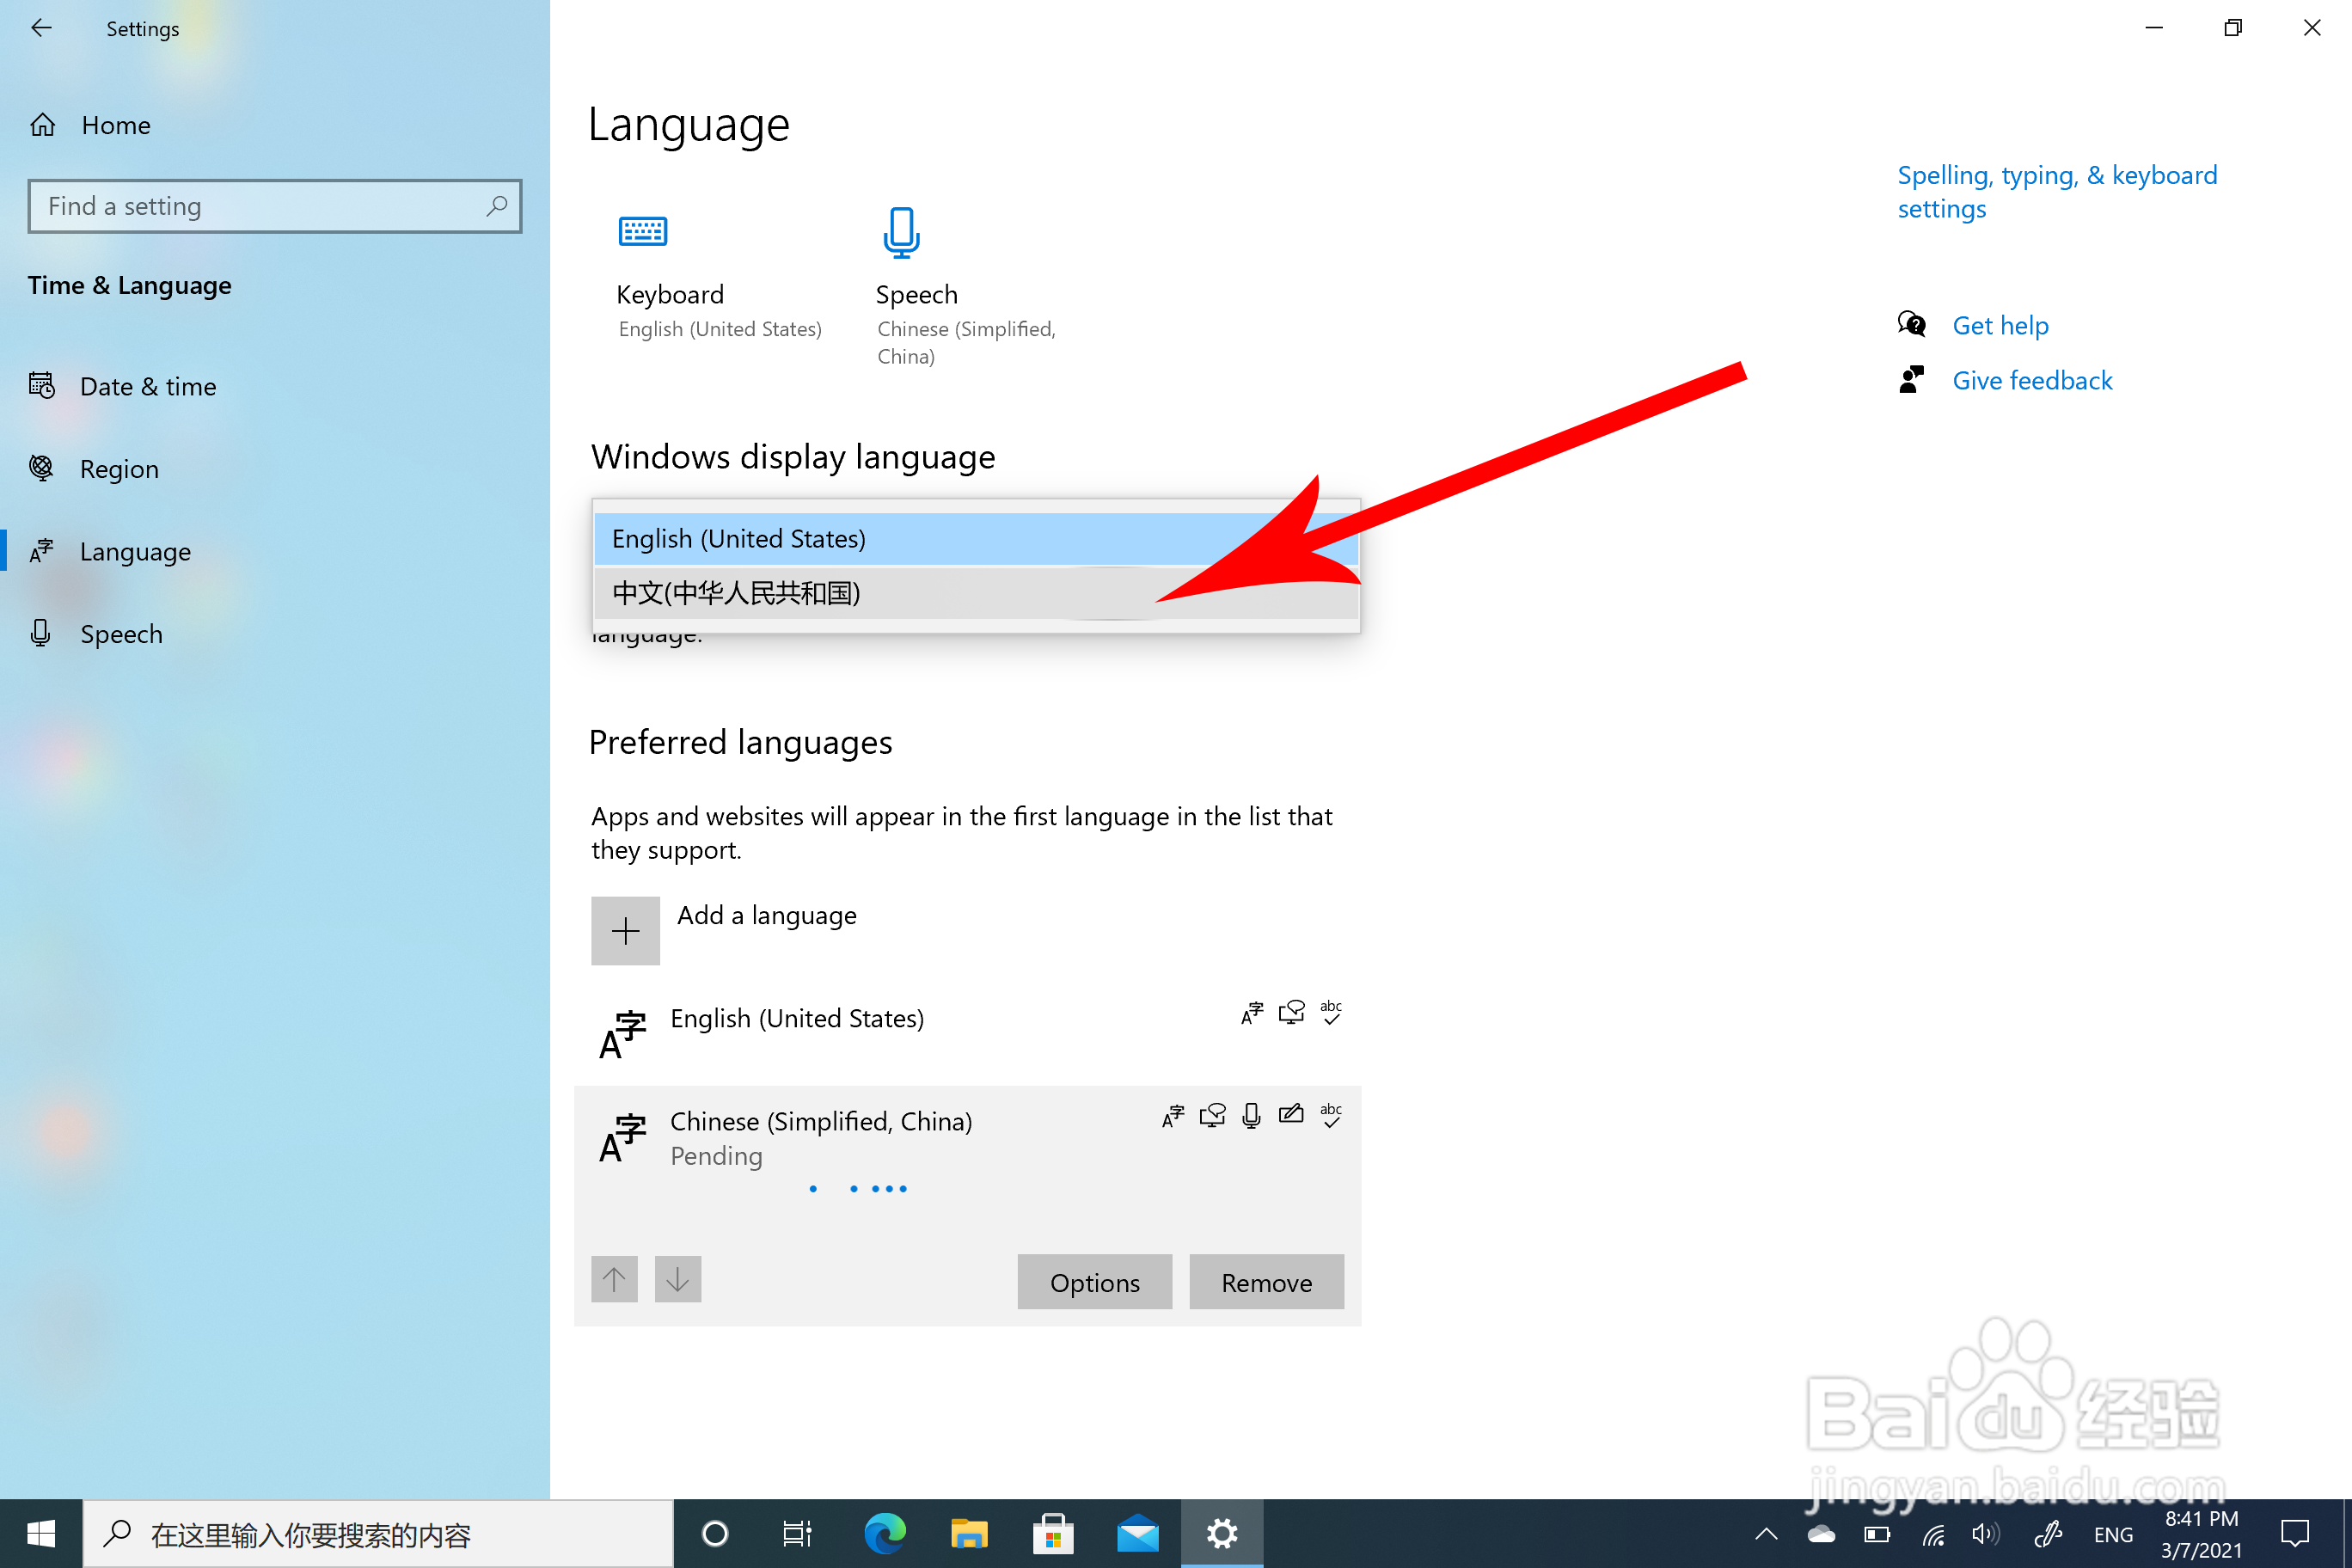Viewport: 2352px width, 1568px height.
Task: Move Chinese language up with arrow button
Action: [x=614, y=1279]
